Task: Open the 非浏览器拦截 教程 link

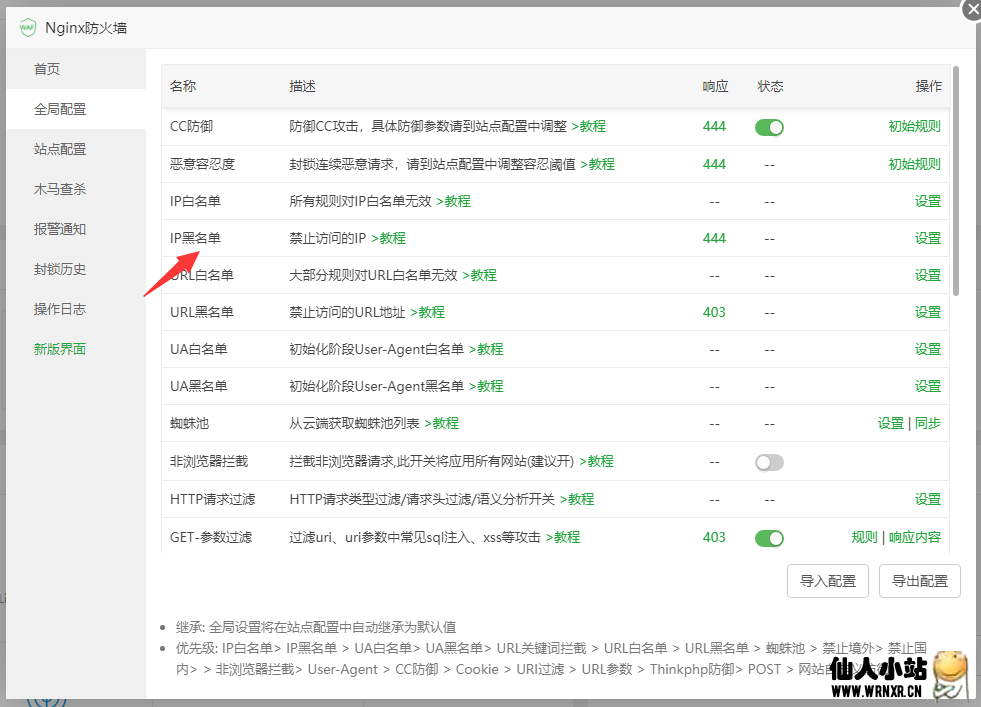Action: (x=596, y=461)
